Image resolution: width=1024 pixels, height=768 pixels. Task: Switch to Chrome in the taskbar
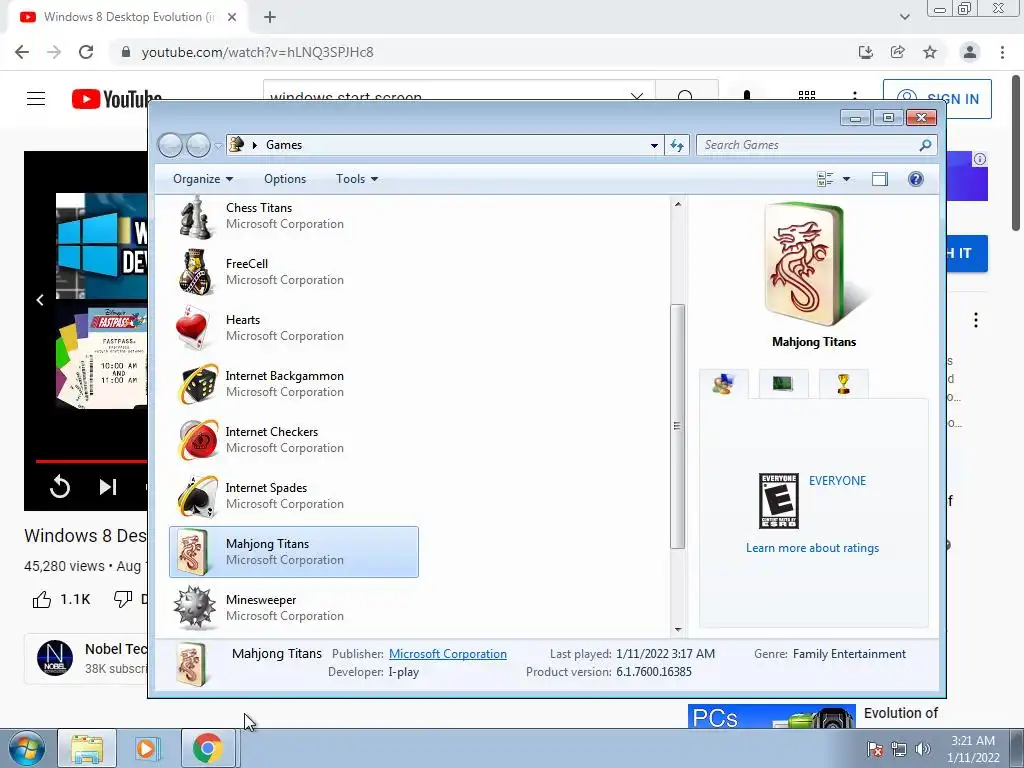(x=208, y=749)
